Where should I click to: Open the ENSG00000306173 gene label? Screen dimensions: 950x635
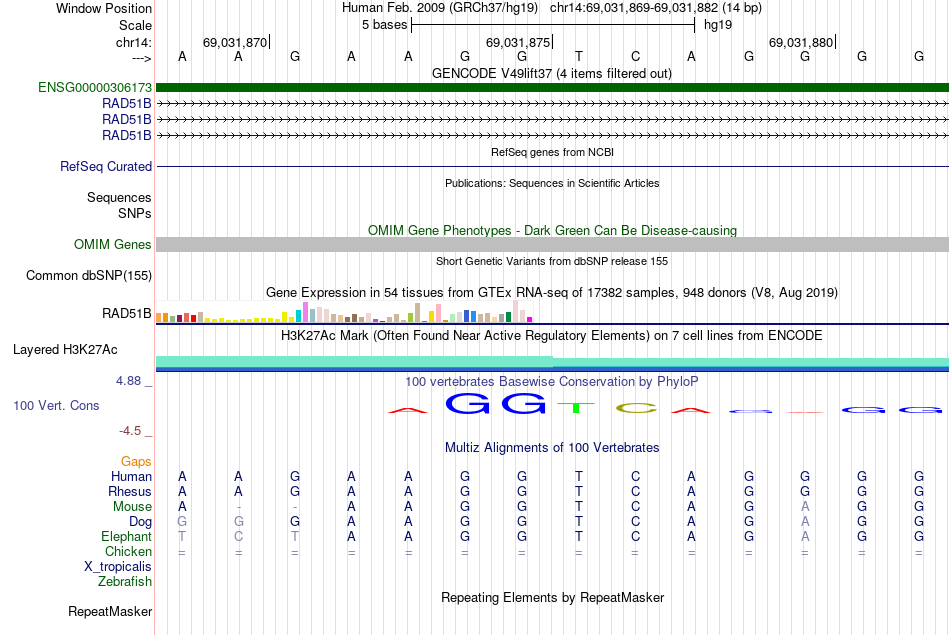[x=95, y=87]
